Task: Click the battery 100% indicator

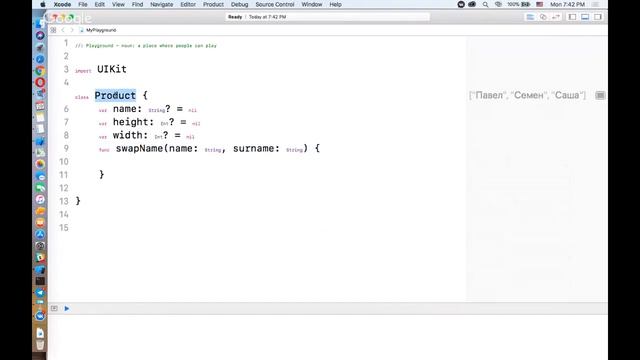Action: 519,4
